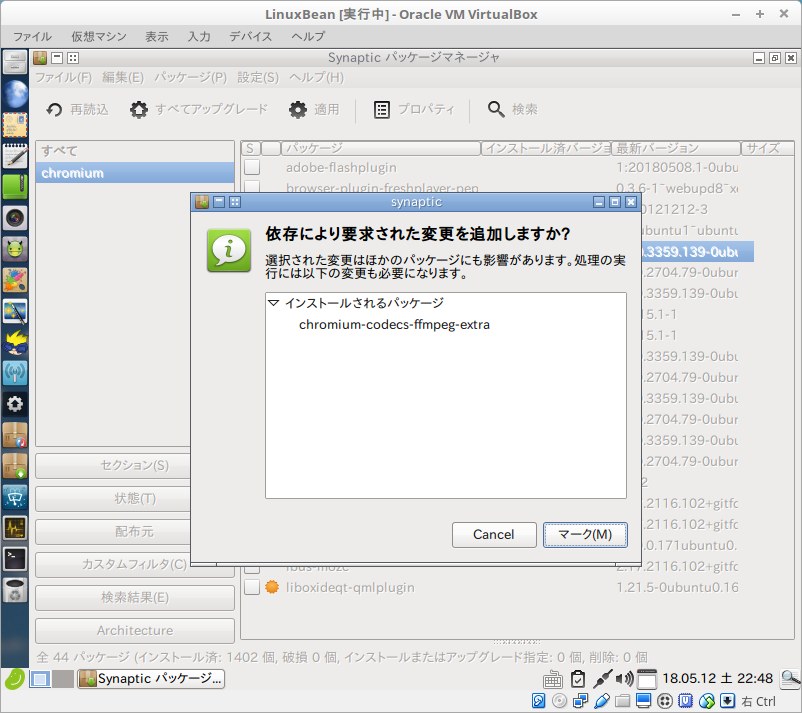Click the Upgrade All (すべてアップグレード) gear icon
Viewport: 802px width, 713px height.
click(139, 109)
